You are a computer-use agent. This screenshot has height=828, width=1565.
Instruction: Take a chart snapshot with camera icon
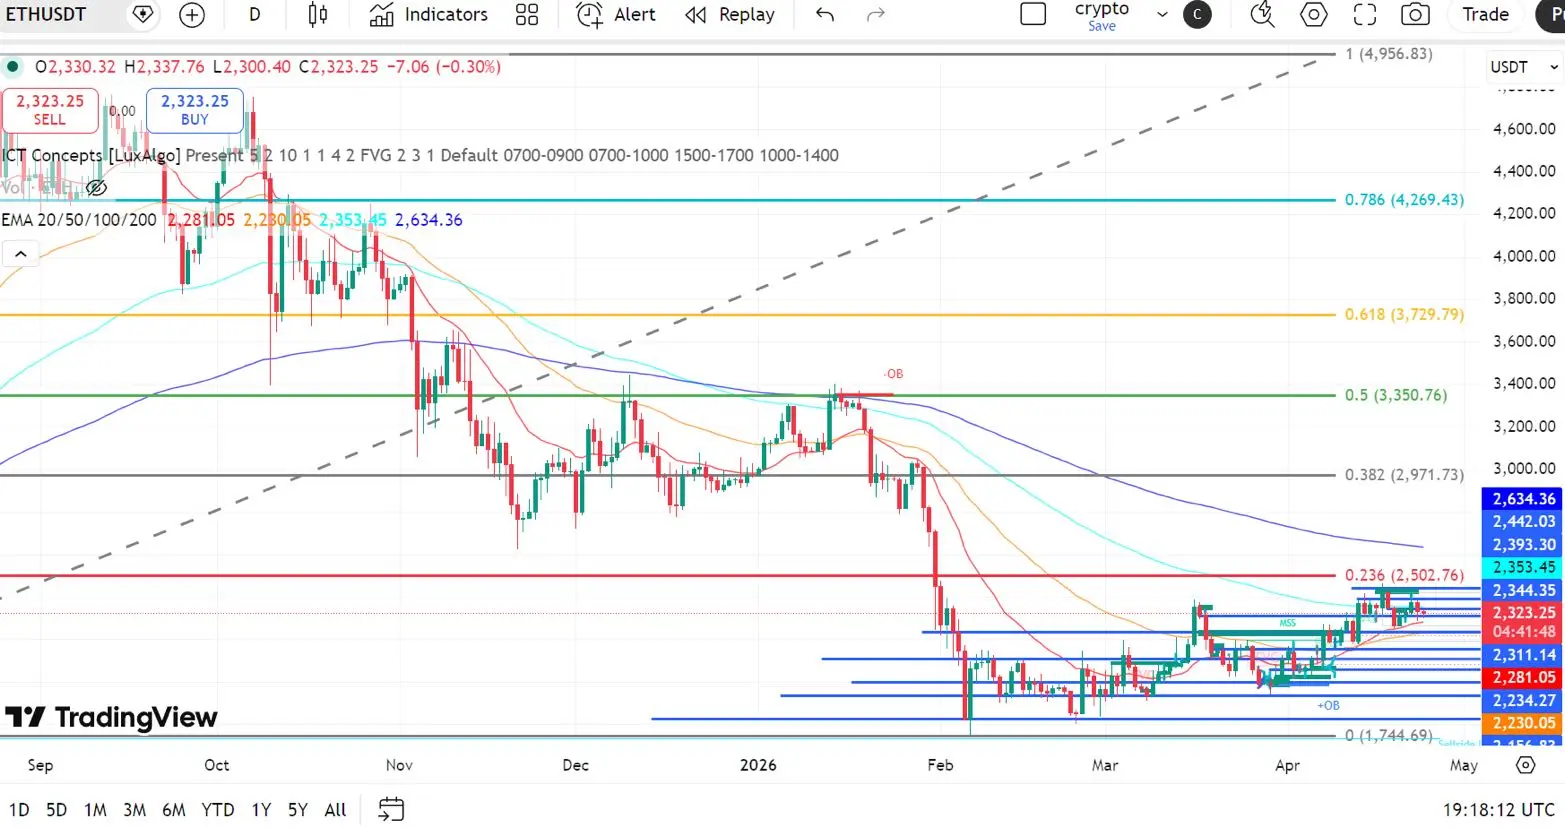click(1415, 15)
